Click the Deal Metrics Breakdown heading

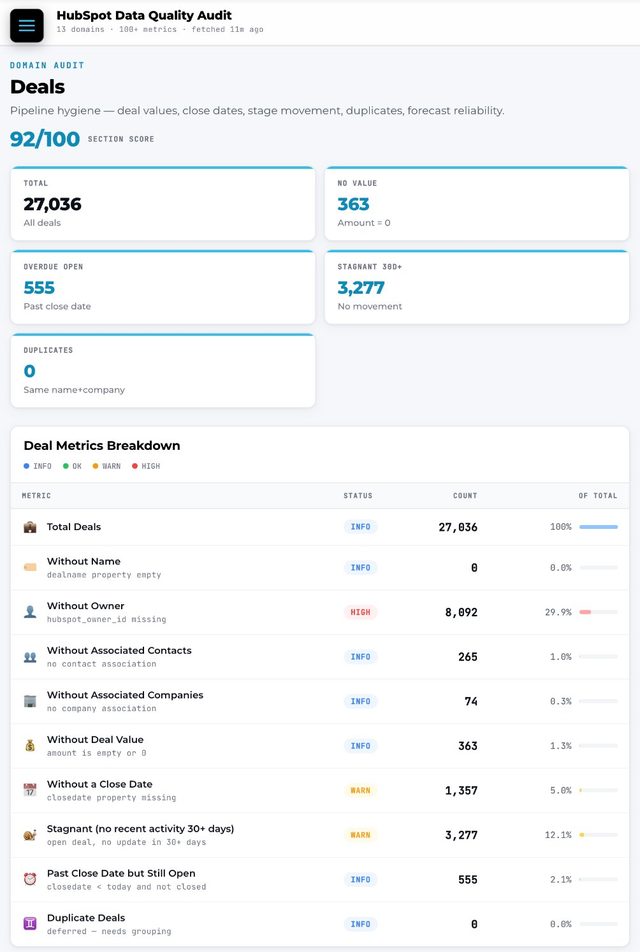pyautogui.click(x=102, y=446)
